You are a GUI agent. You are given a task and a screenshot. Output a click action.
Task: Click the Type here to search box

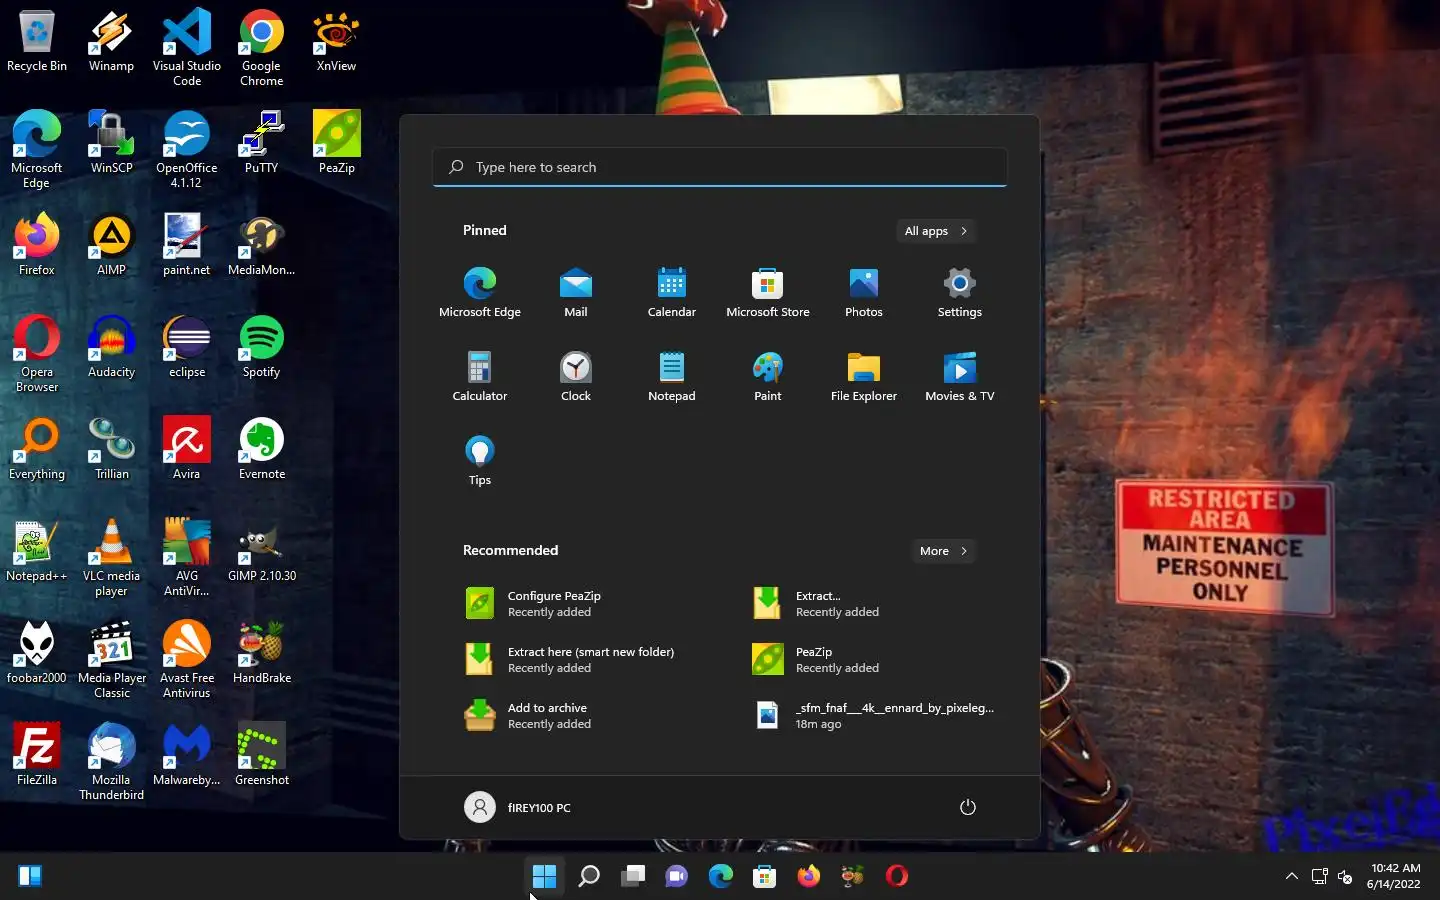tap(720, 167)
